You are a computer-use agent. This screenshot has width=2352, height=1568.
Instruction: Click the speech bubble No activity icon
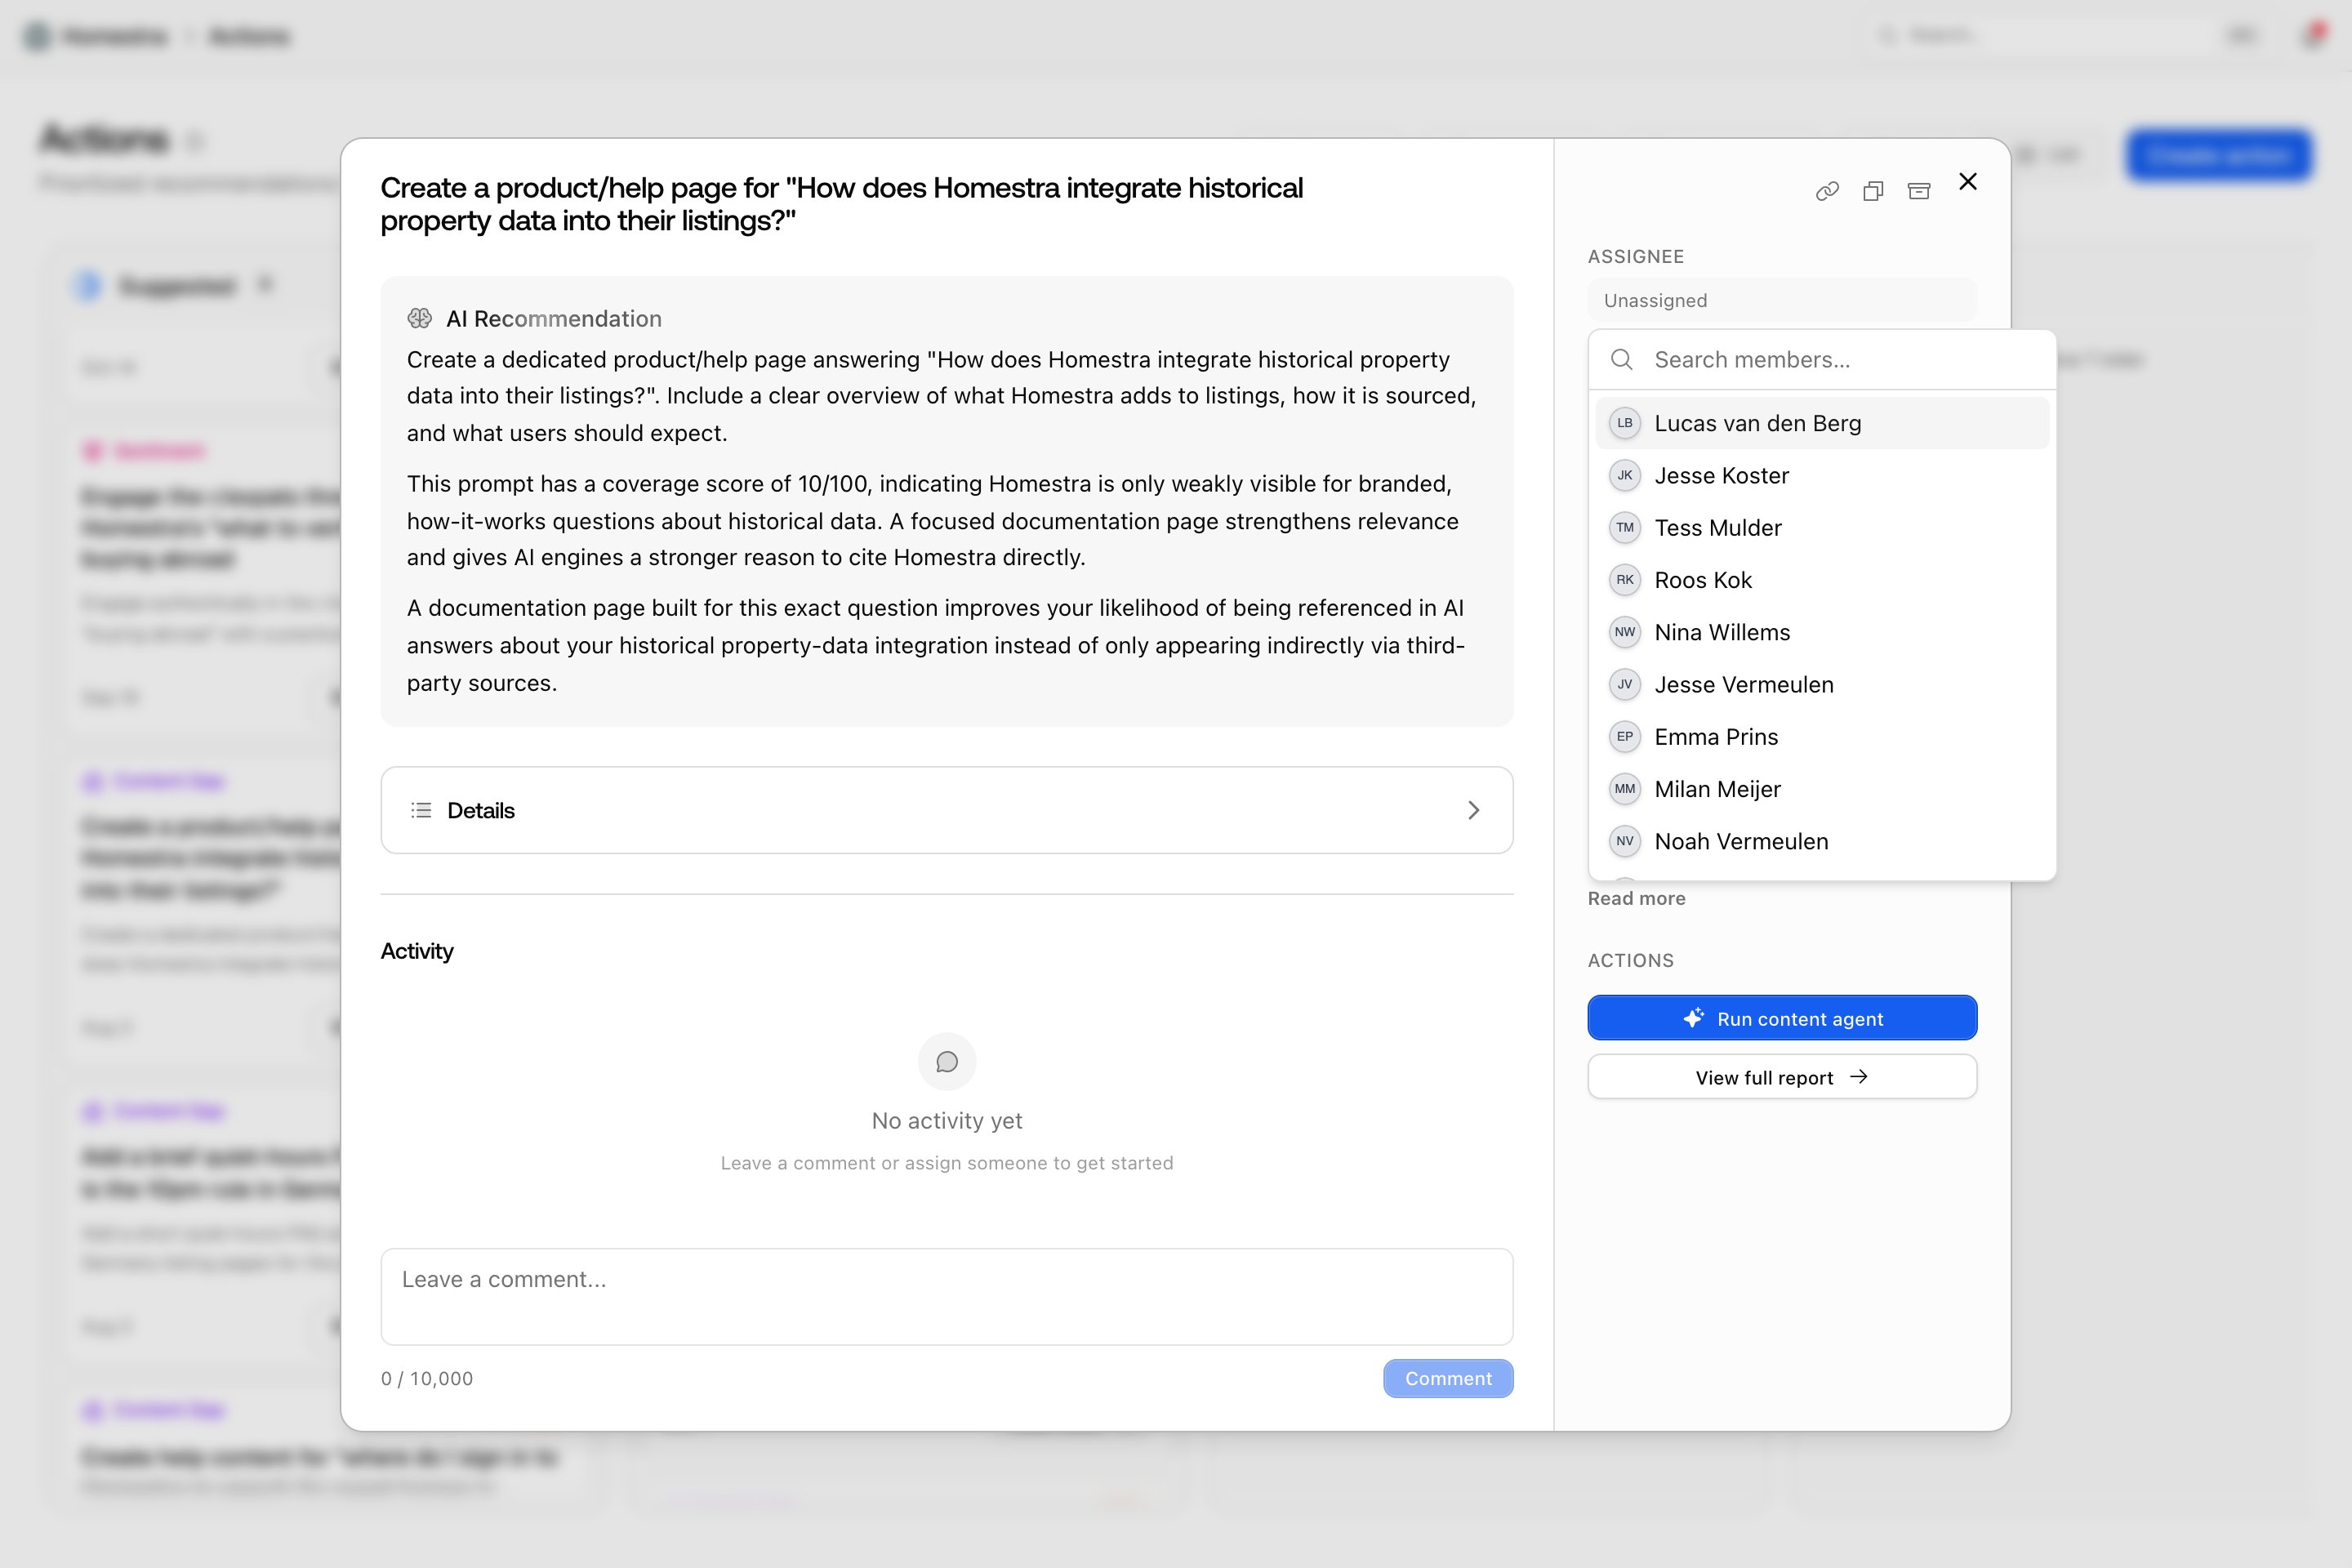946,1061
